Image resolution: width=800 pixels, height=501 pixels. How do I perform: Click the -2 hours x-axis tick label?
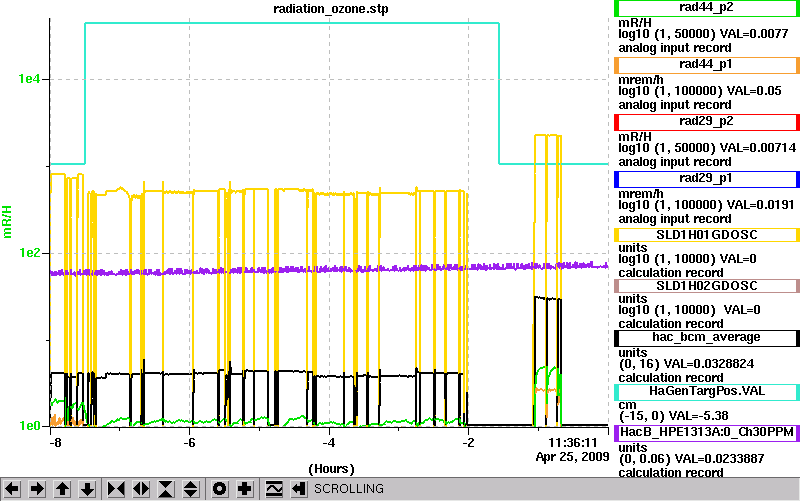point(468,443)
